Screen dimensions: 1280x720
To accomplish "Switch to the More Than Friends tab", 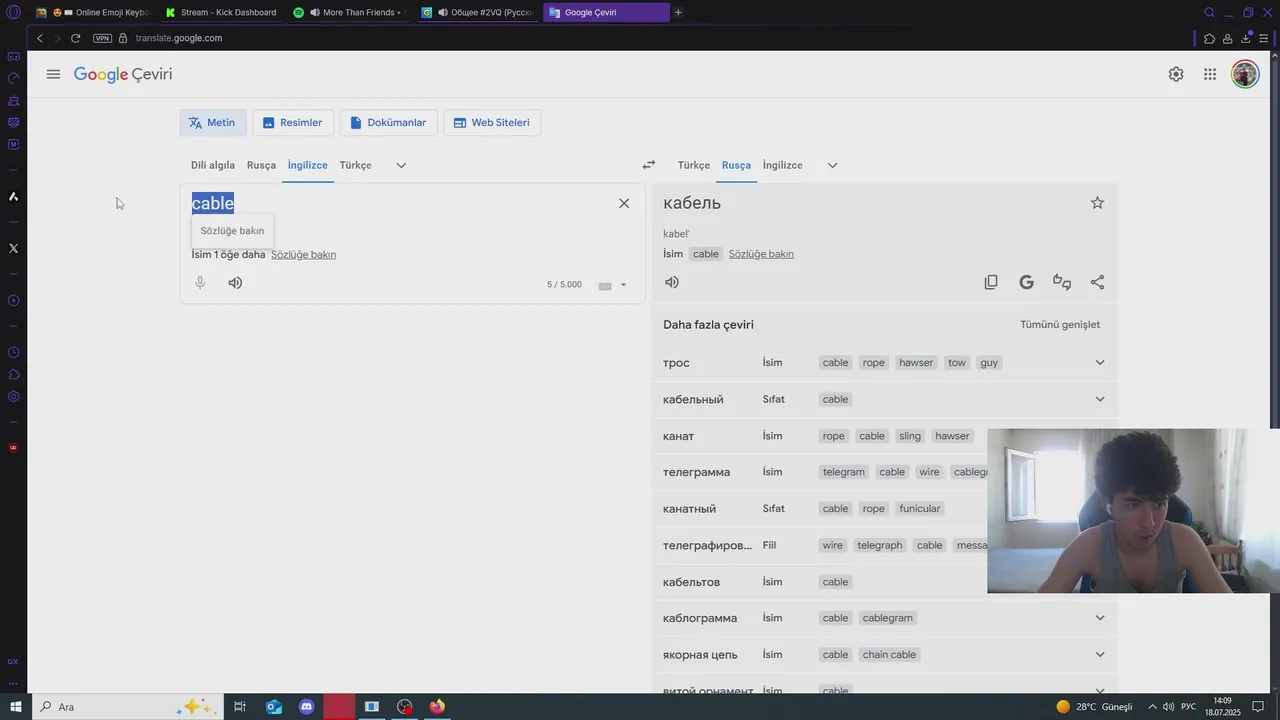I will (x=350, y=13).
